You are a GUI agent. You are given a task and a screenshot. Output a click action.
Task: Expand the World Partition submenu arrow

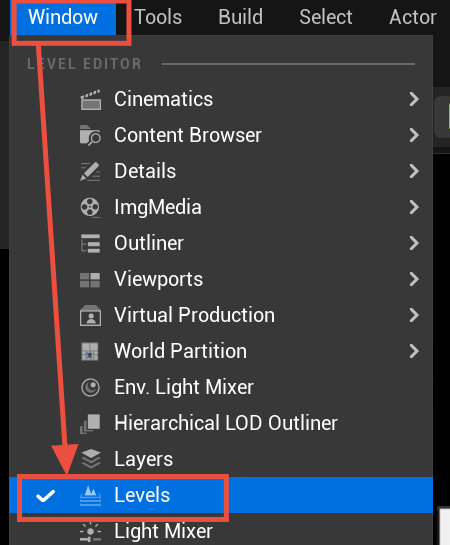[x=414, y=351]
